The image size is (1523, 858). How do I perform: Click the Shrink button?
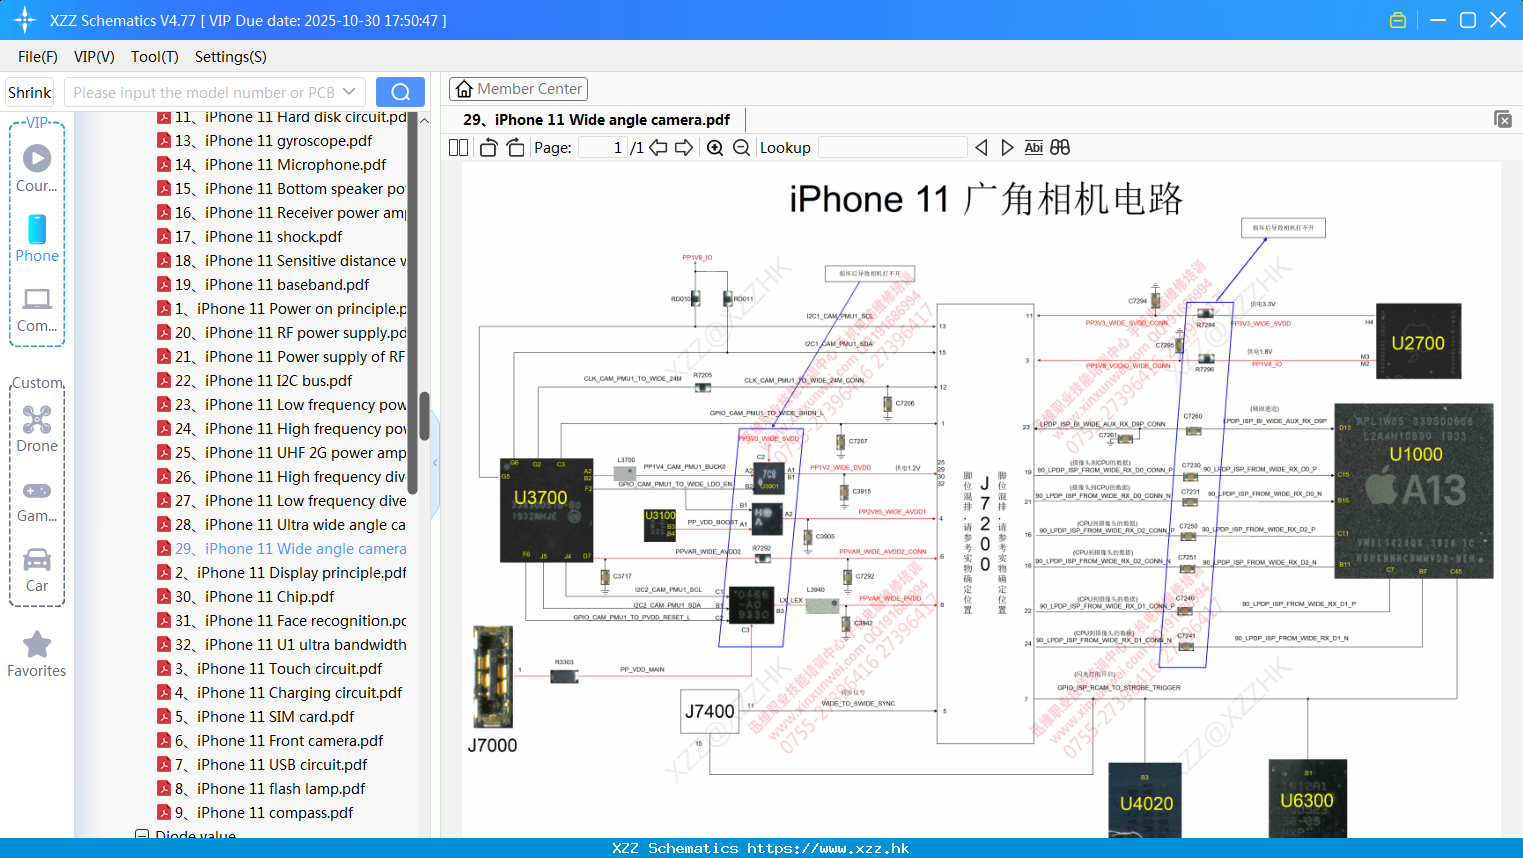click(x=29, y=92)
